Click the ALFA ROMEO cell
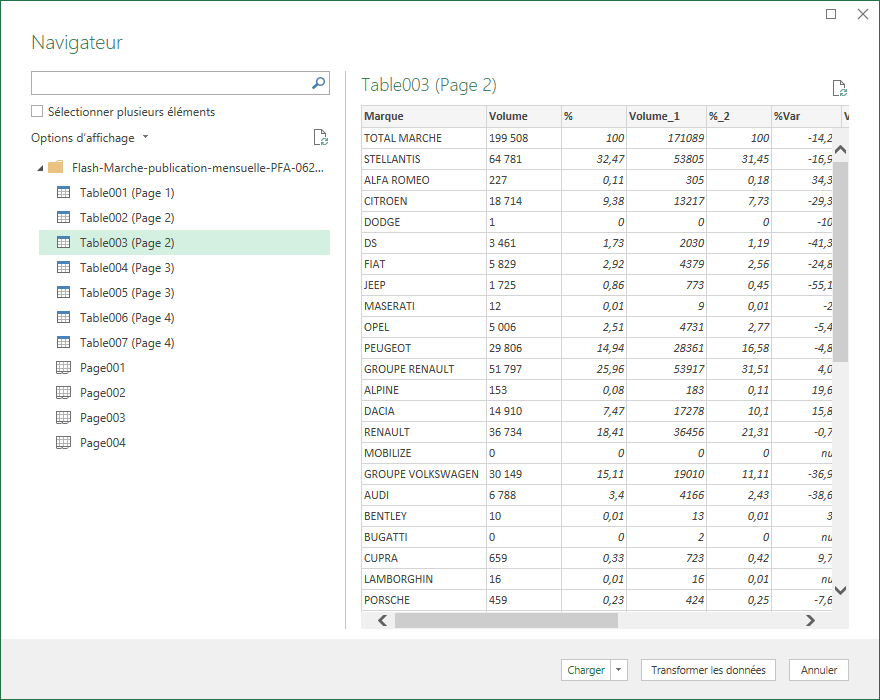This screenshot has height=700, width=880. [x=424, y=180]
